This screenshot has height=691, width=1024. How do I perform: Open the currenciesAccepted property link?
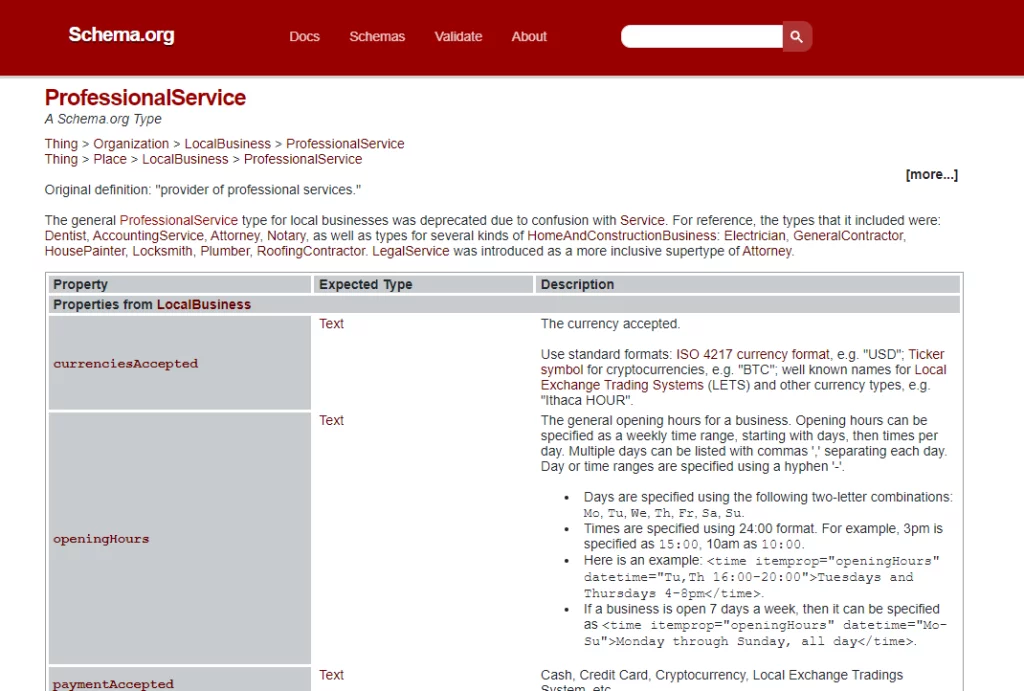[125, 364]
